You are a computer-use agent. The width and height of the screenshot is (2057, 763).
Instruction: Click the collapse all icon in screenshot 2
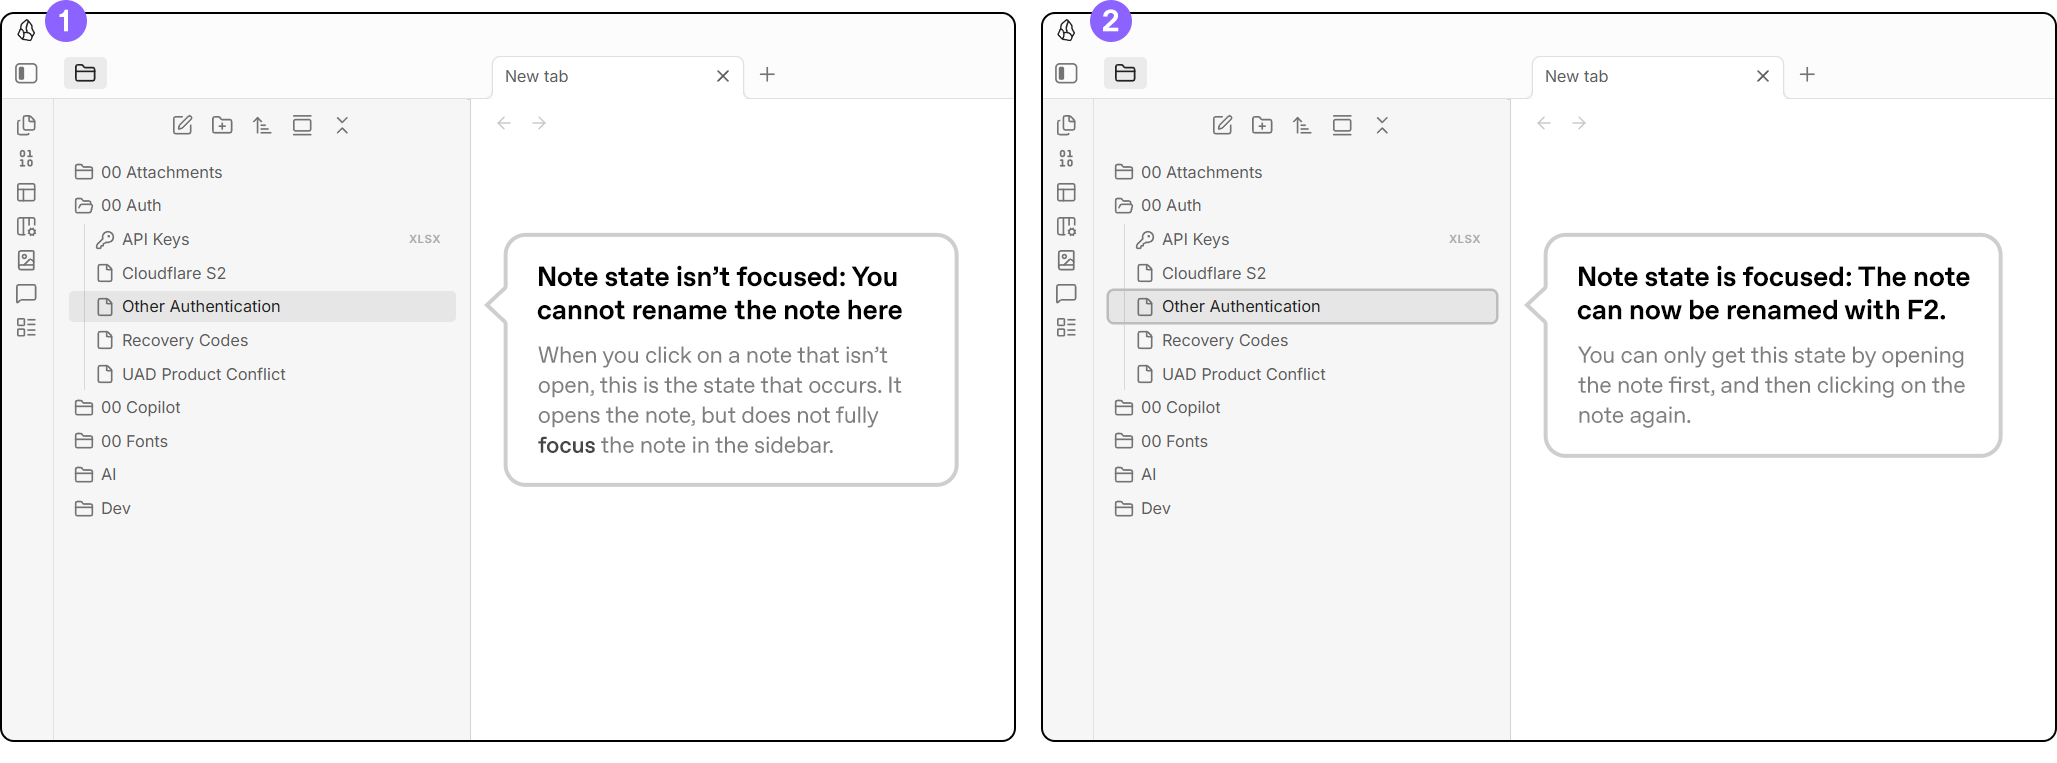(x=1382, y=125)
